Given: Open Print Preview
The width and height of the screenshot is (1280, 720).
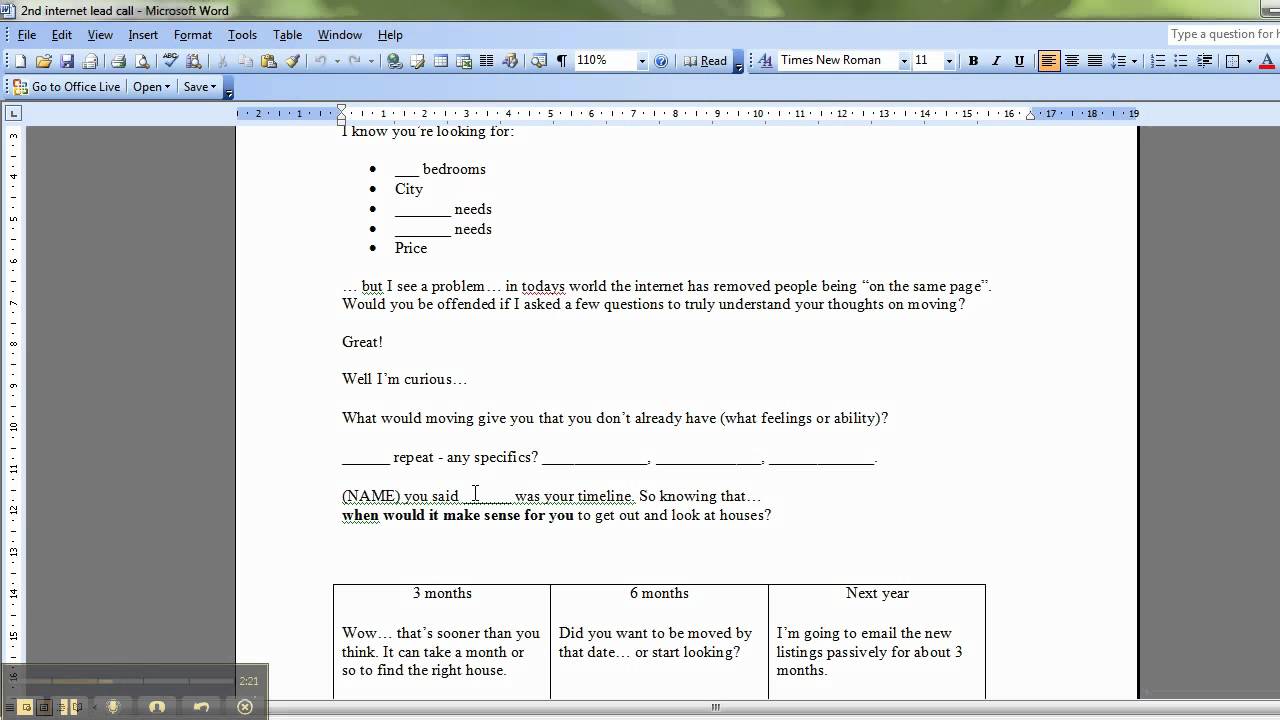Looking at the screenshot, I should pos(142,61).
